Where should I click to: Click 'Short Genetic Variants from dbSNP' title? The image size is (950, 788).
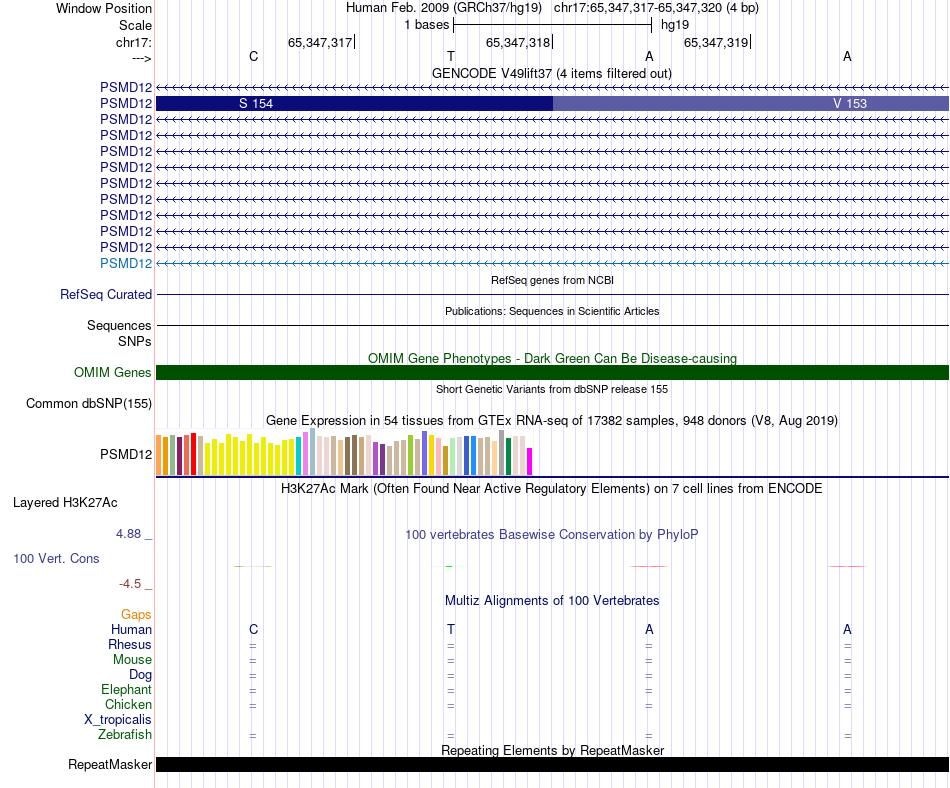pyautogui.click(x=552, y=389)
